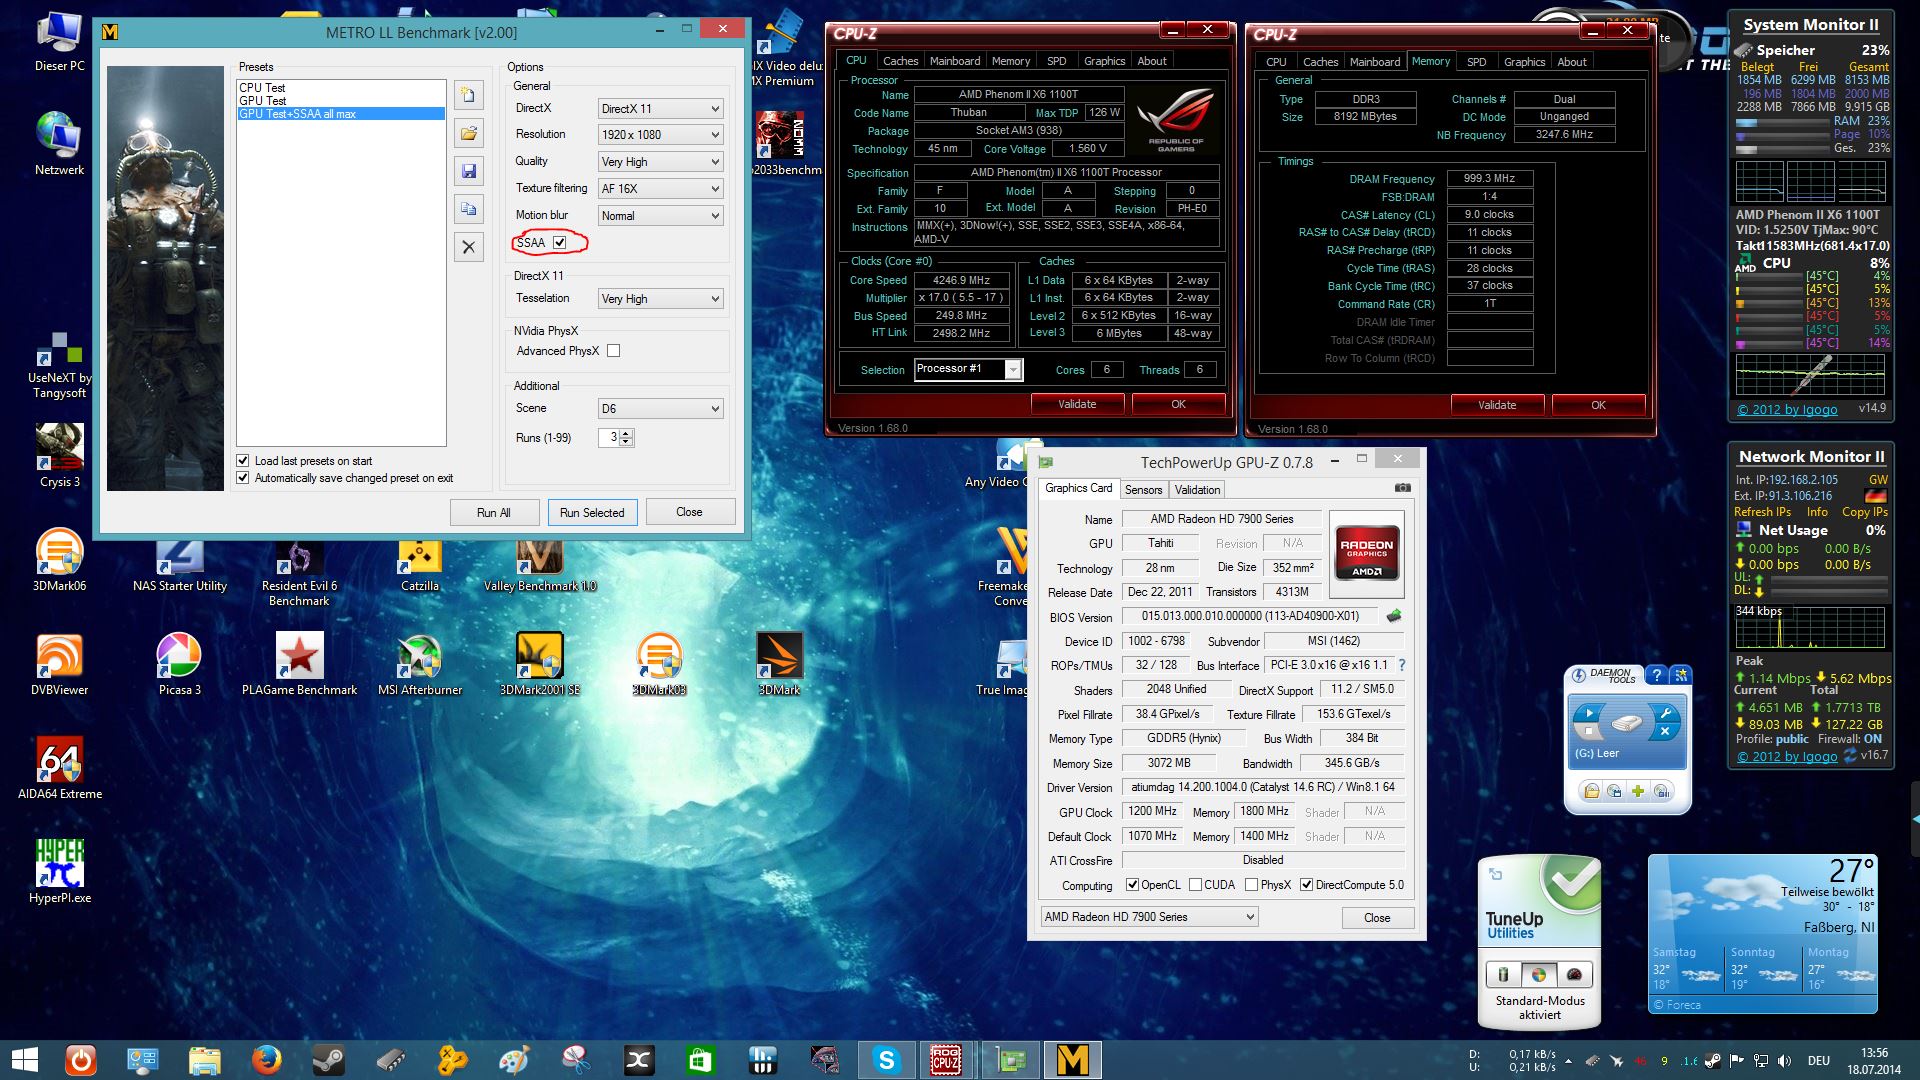1920x1080 pixels.
Task: Switch to Mainboard tab in left CPU-Z
Action: 954,61
